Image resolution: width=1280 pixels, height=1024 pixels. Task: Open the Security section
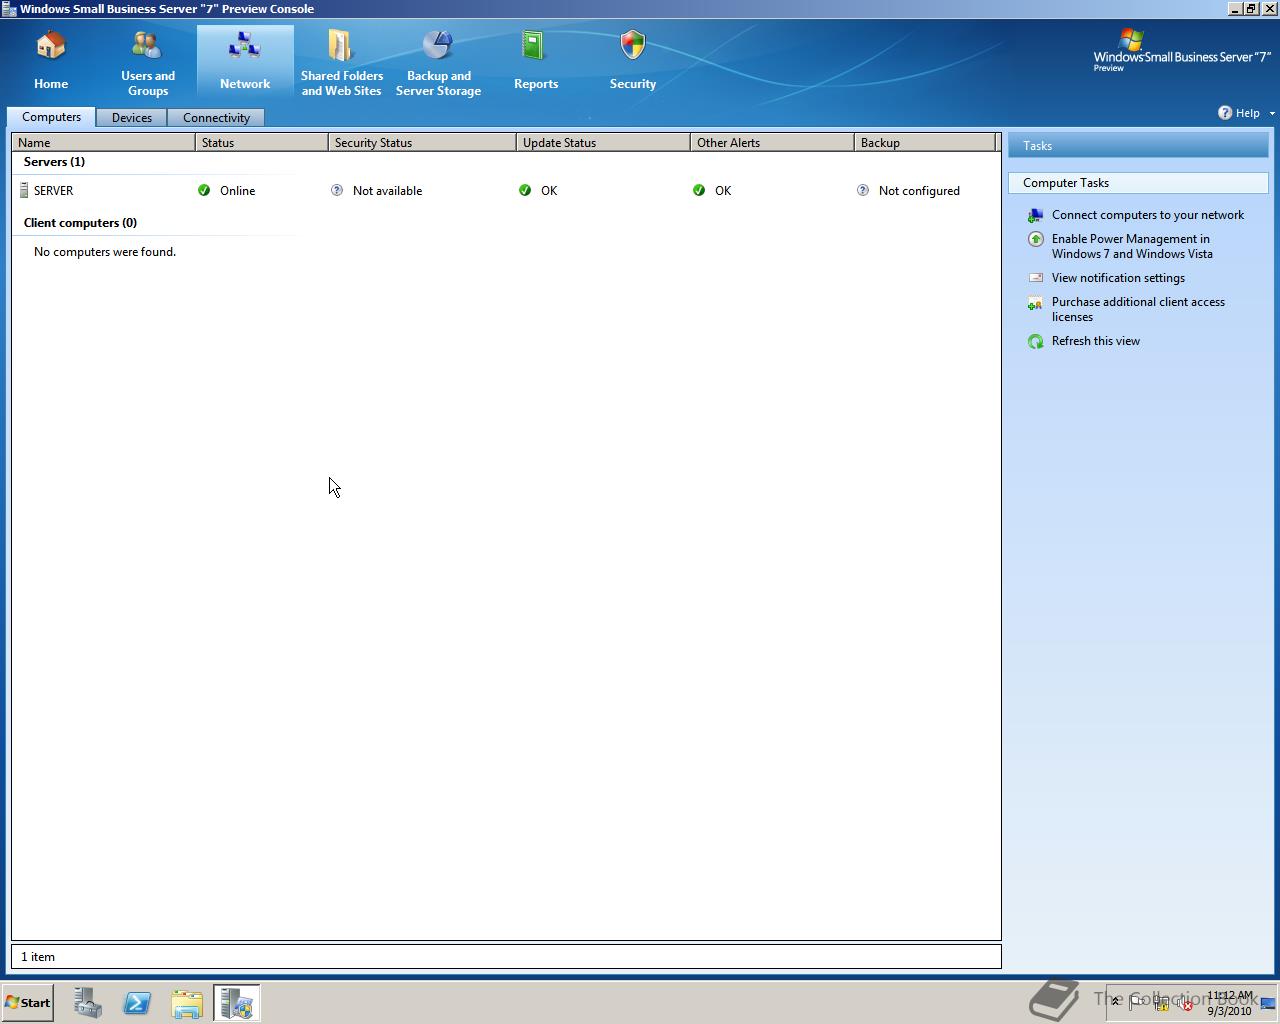pyautogui.click(x=633, y=62)
